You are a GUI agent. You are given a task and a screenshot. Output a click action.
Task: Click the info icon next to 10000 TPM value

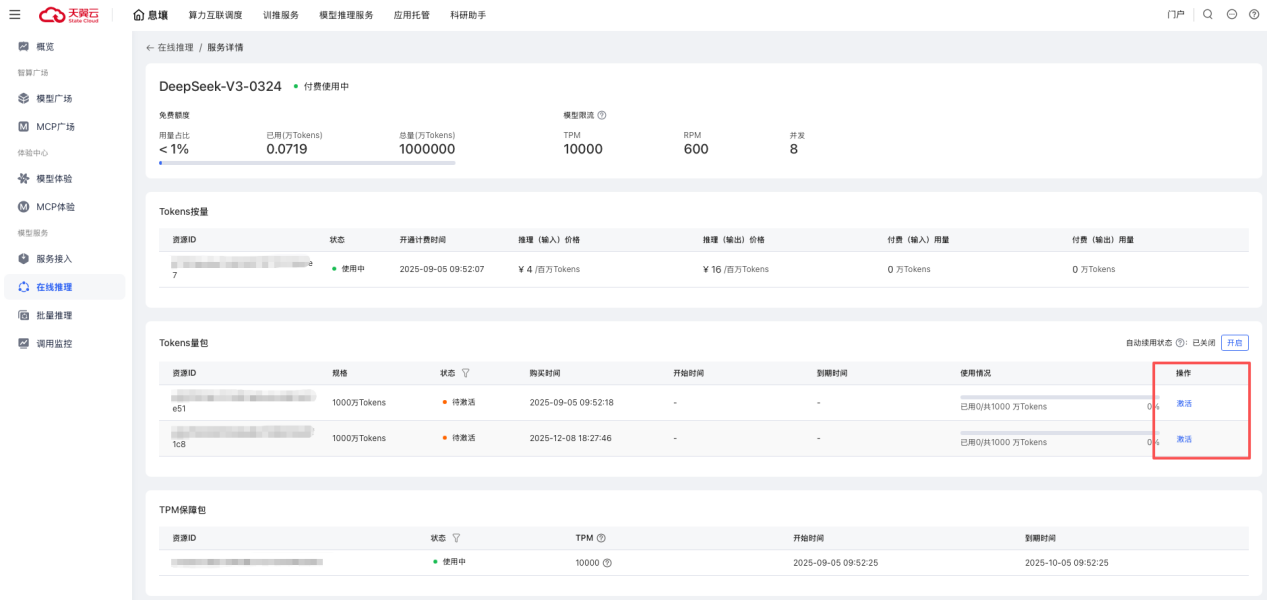[607, 563]
